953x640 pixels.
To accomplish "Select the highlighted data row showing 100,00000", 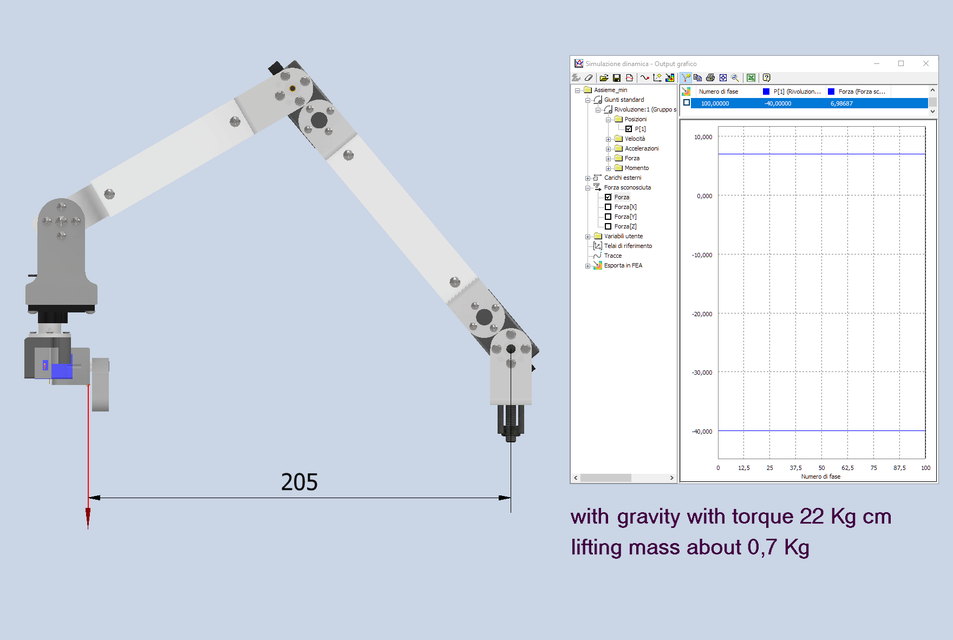I will (718, 103).
